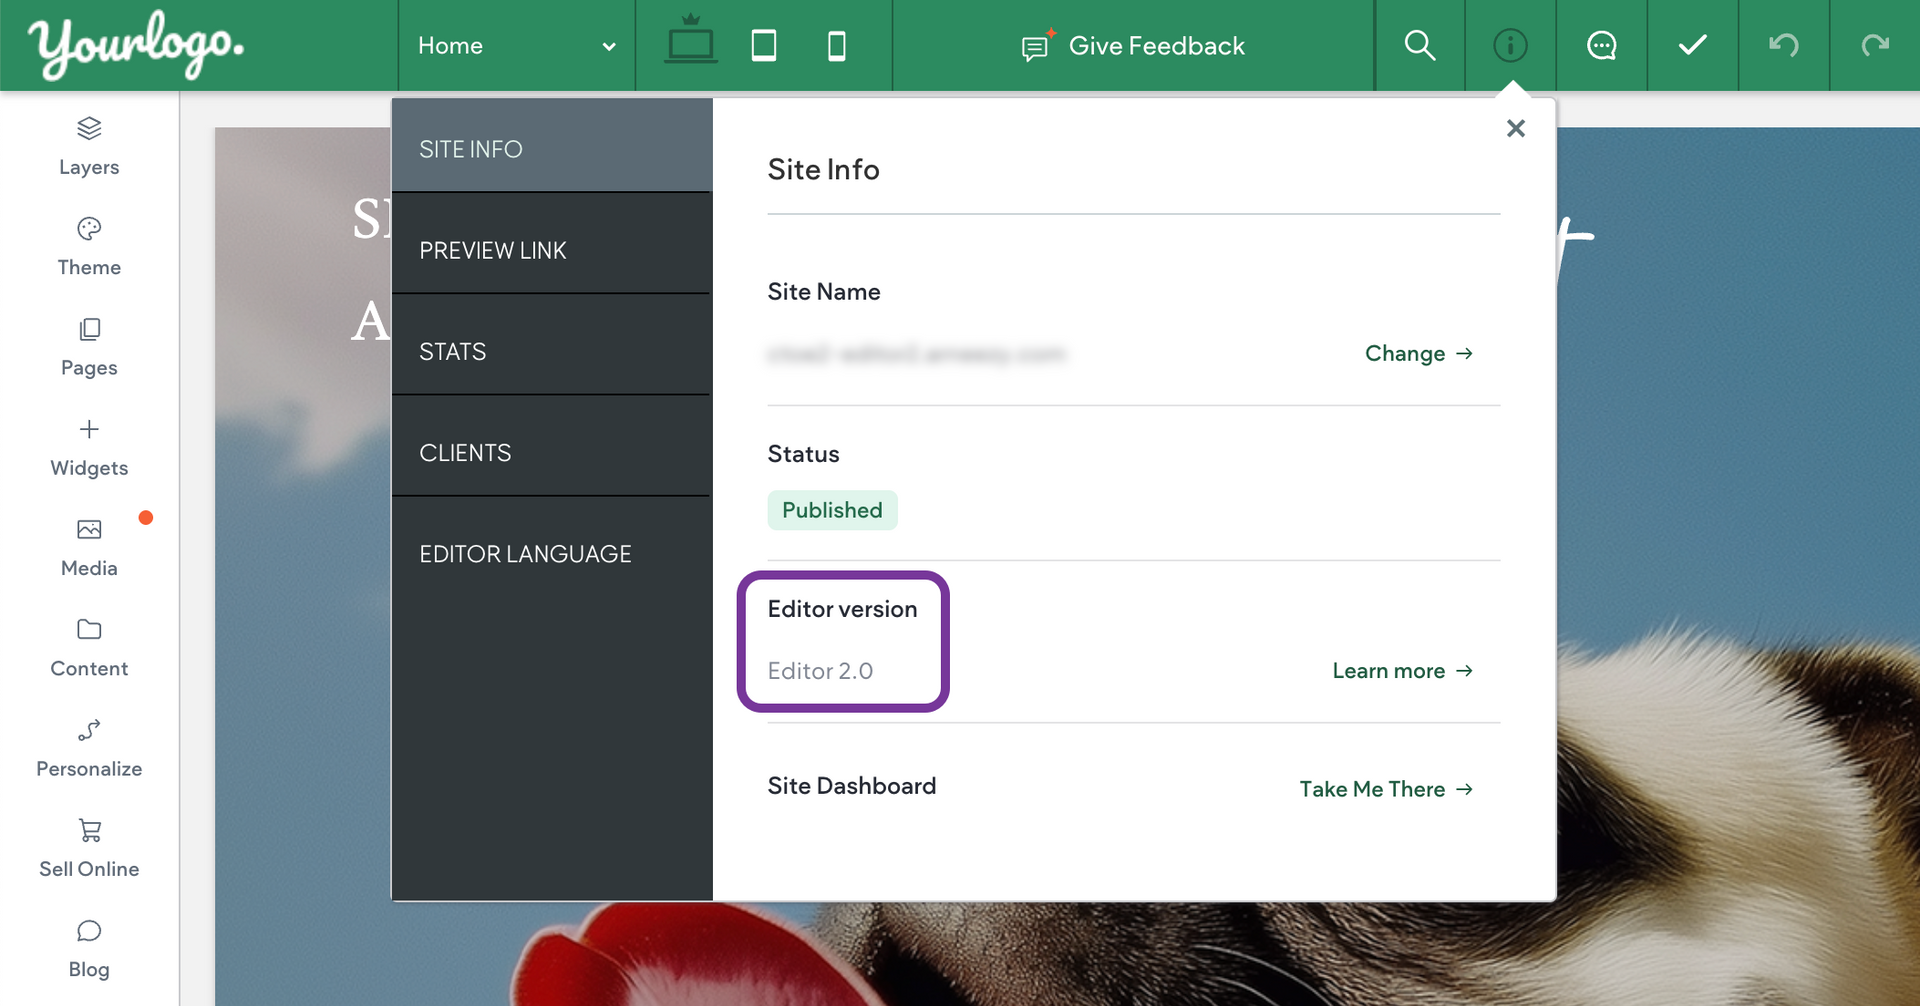1920x1006 pixels.
Task: Open the Widgets panel
Action: pyautogui.click(x=89, y=447)
